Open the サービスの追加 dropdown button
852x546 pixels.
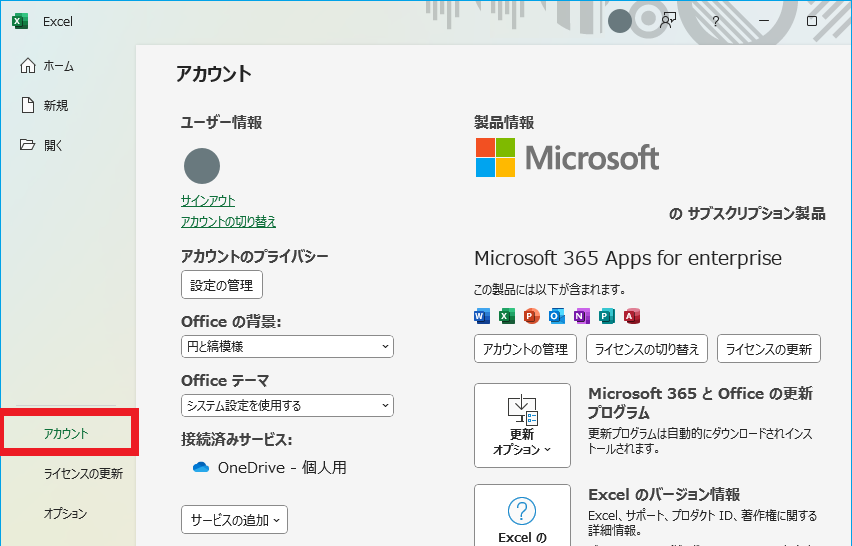[235, 520]
